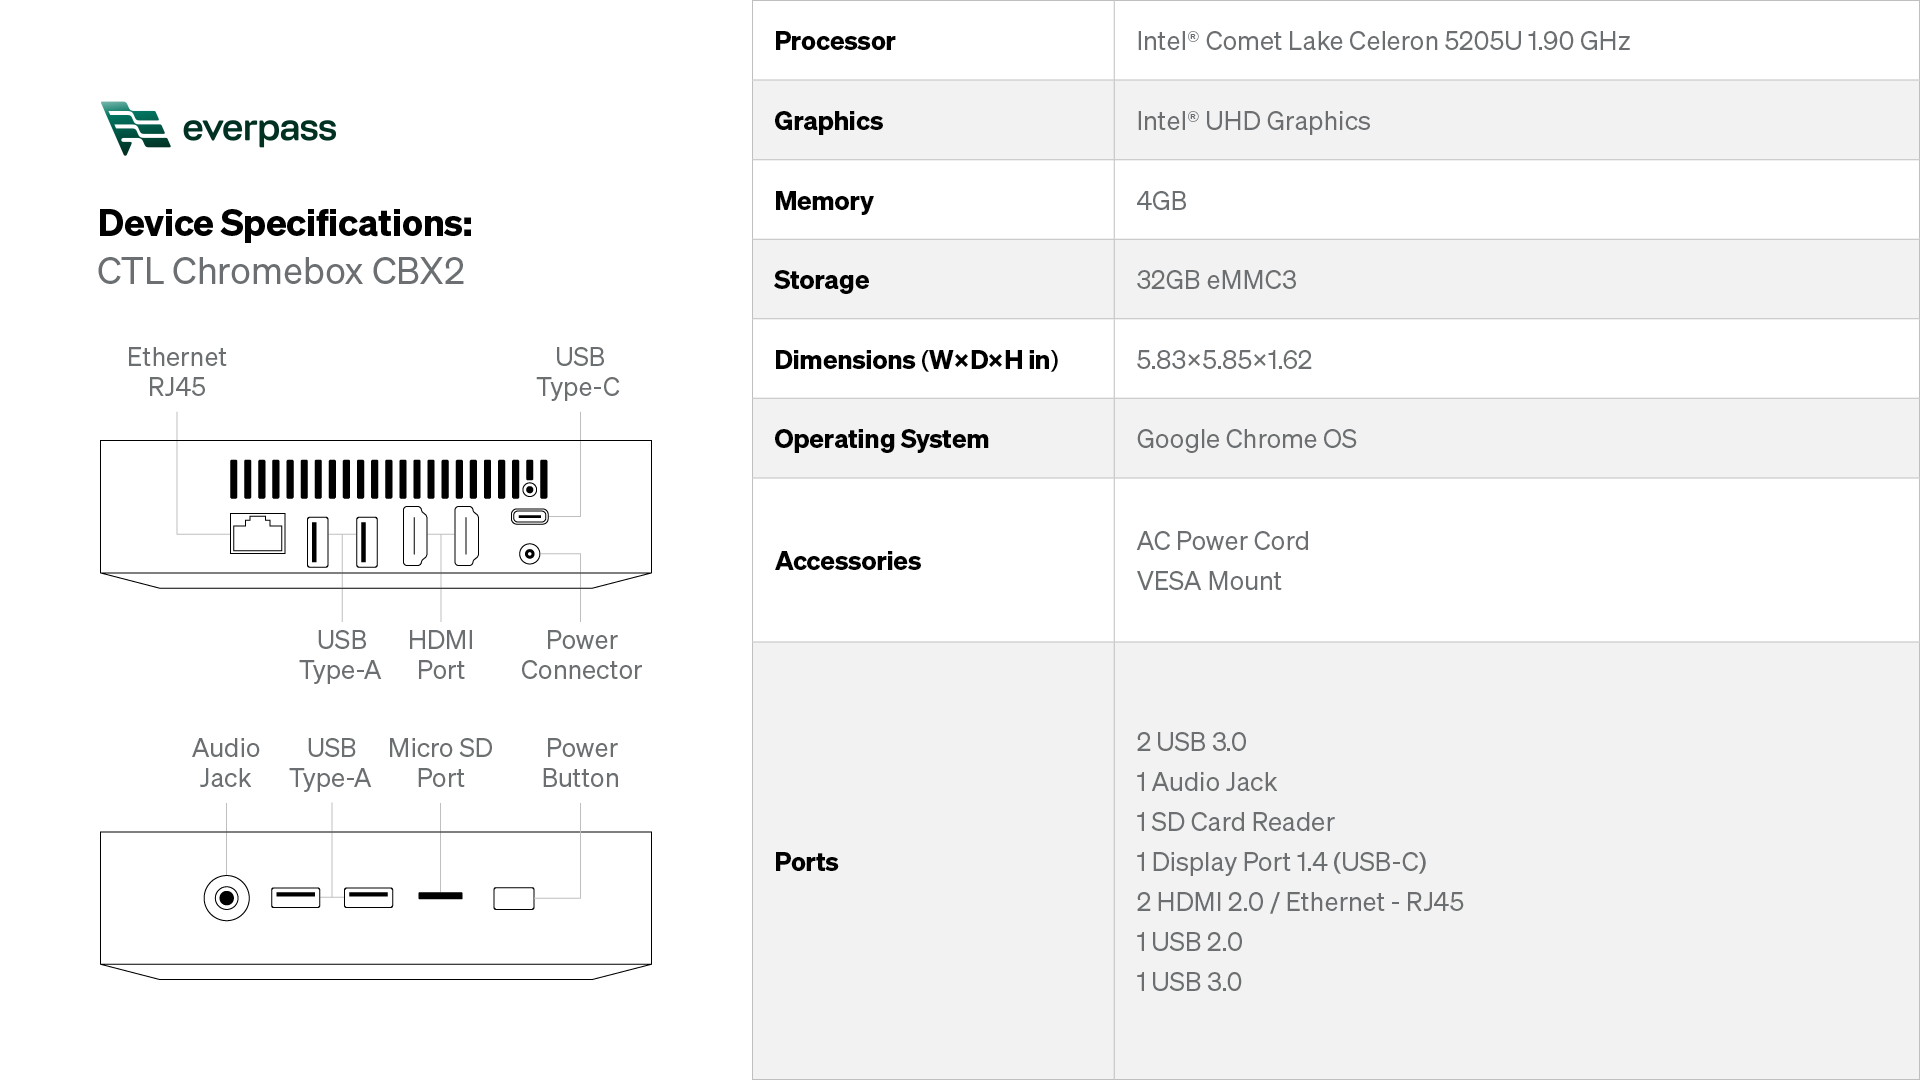
Task: Click the "VESA Mount" entry
Action: [1208, 581]
